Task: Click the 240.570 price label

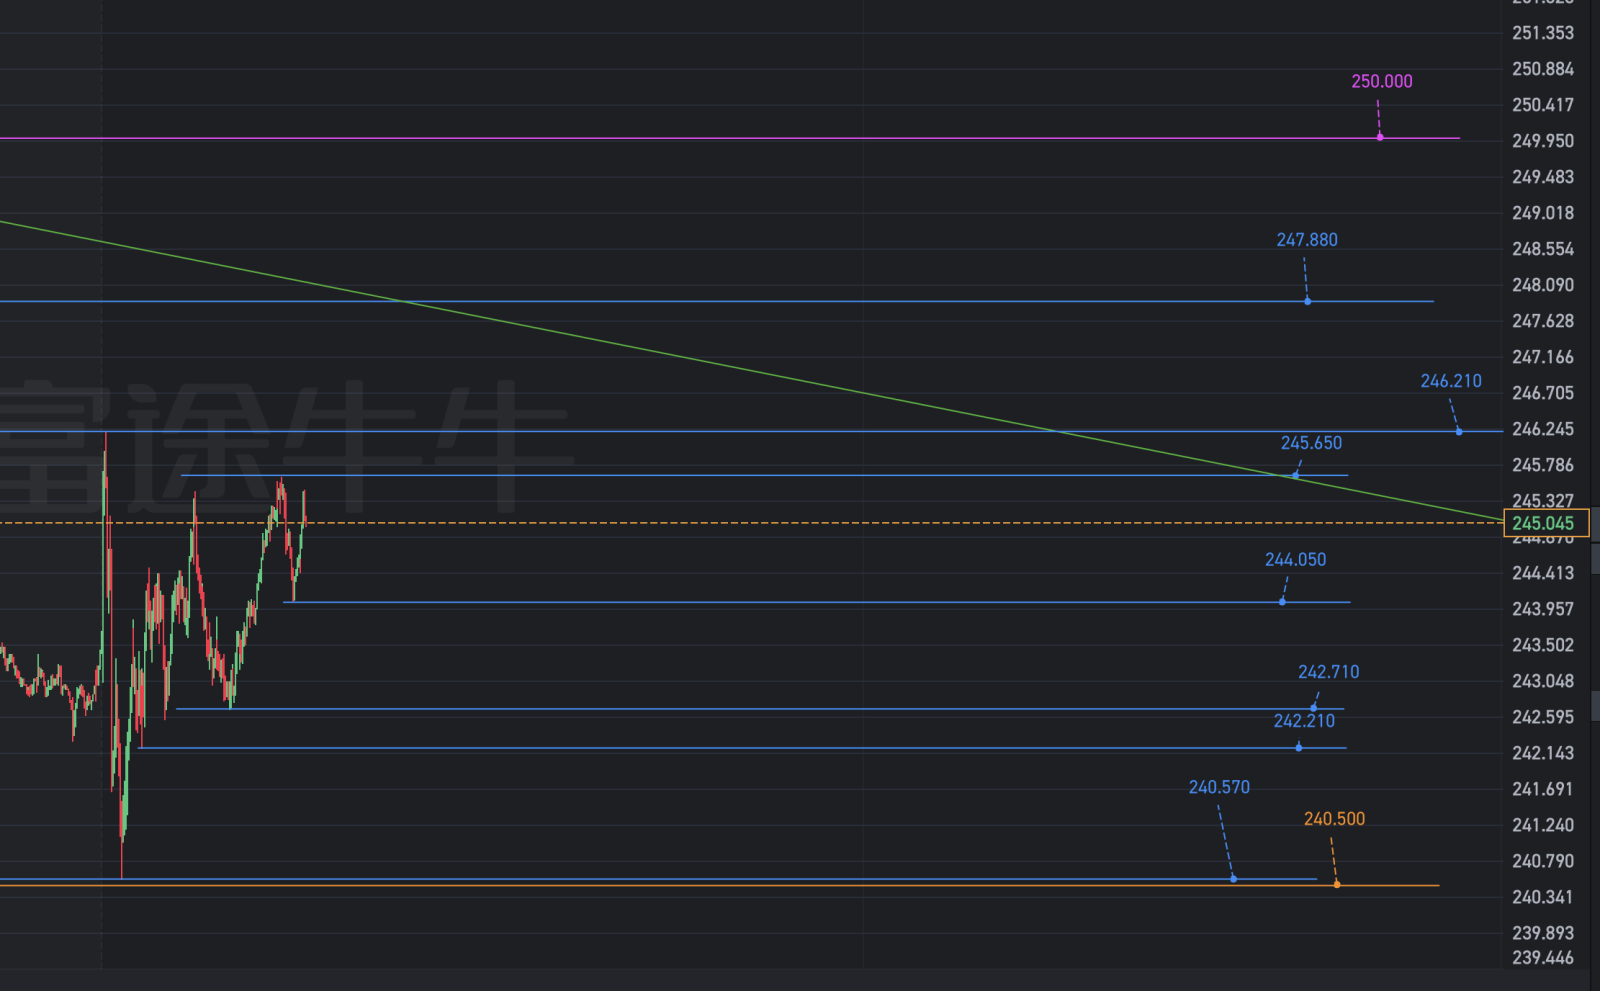Action: pos(1219,788)
